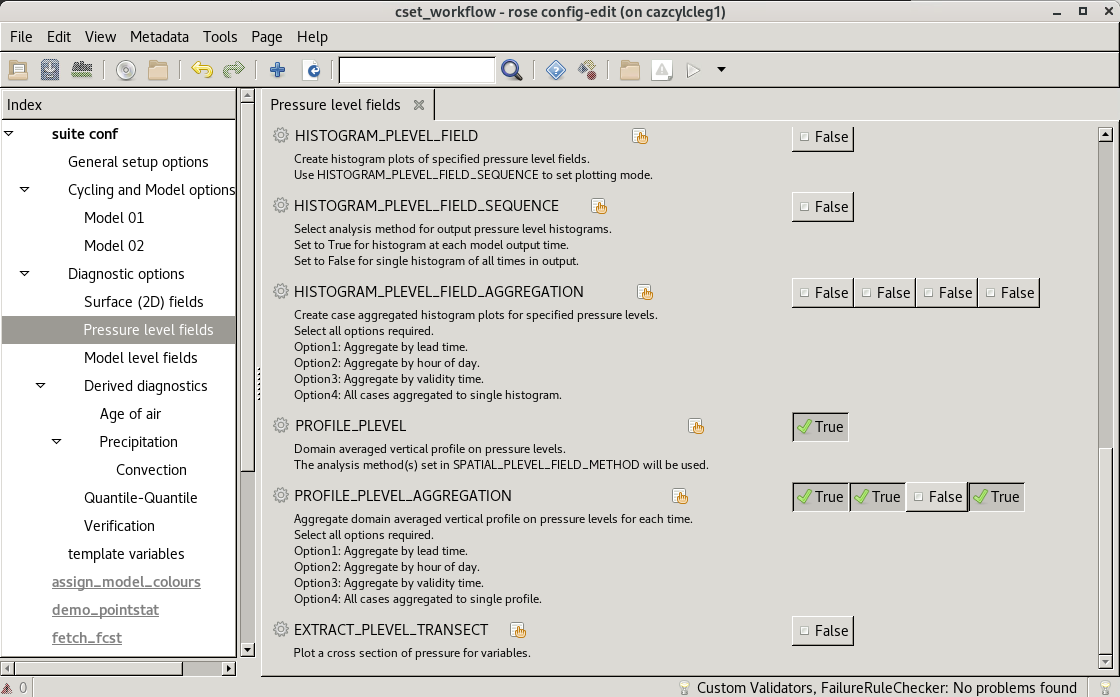Click the auto-fix macro icon beside the help diamond
The height and width of the screenshot is (697, 1120).
point(587,70)
